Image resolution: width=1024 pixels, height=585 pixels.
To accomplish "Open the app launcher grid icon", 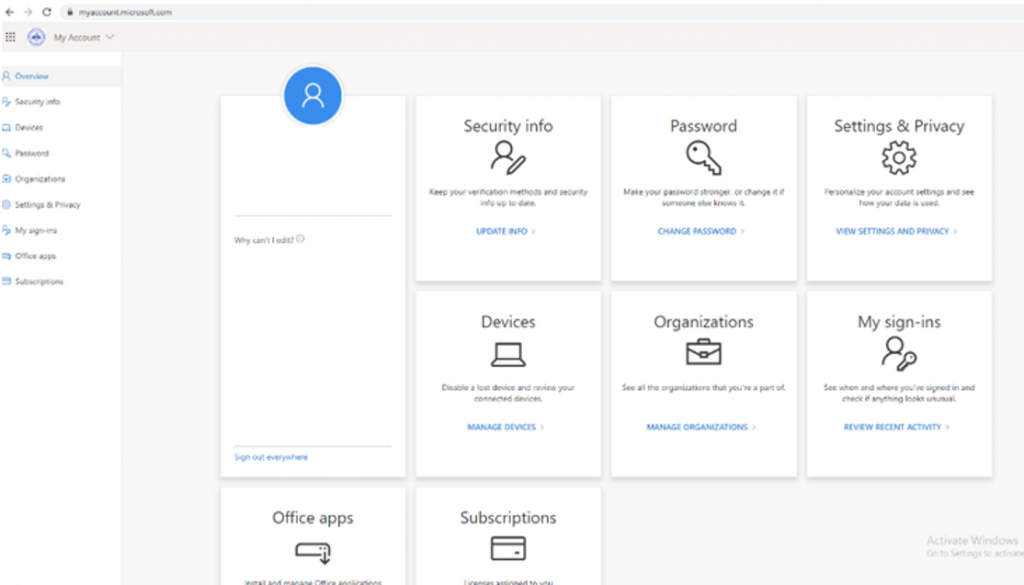I will coord(11,37).
